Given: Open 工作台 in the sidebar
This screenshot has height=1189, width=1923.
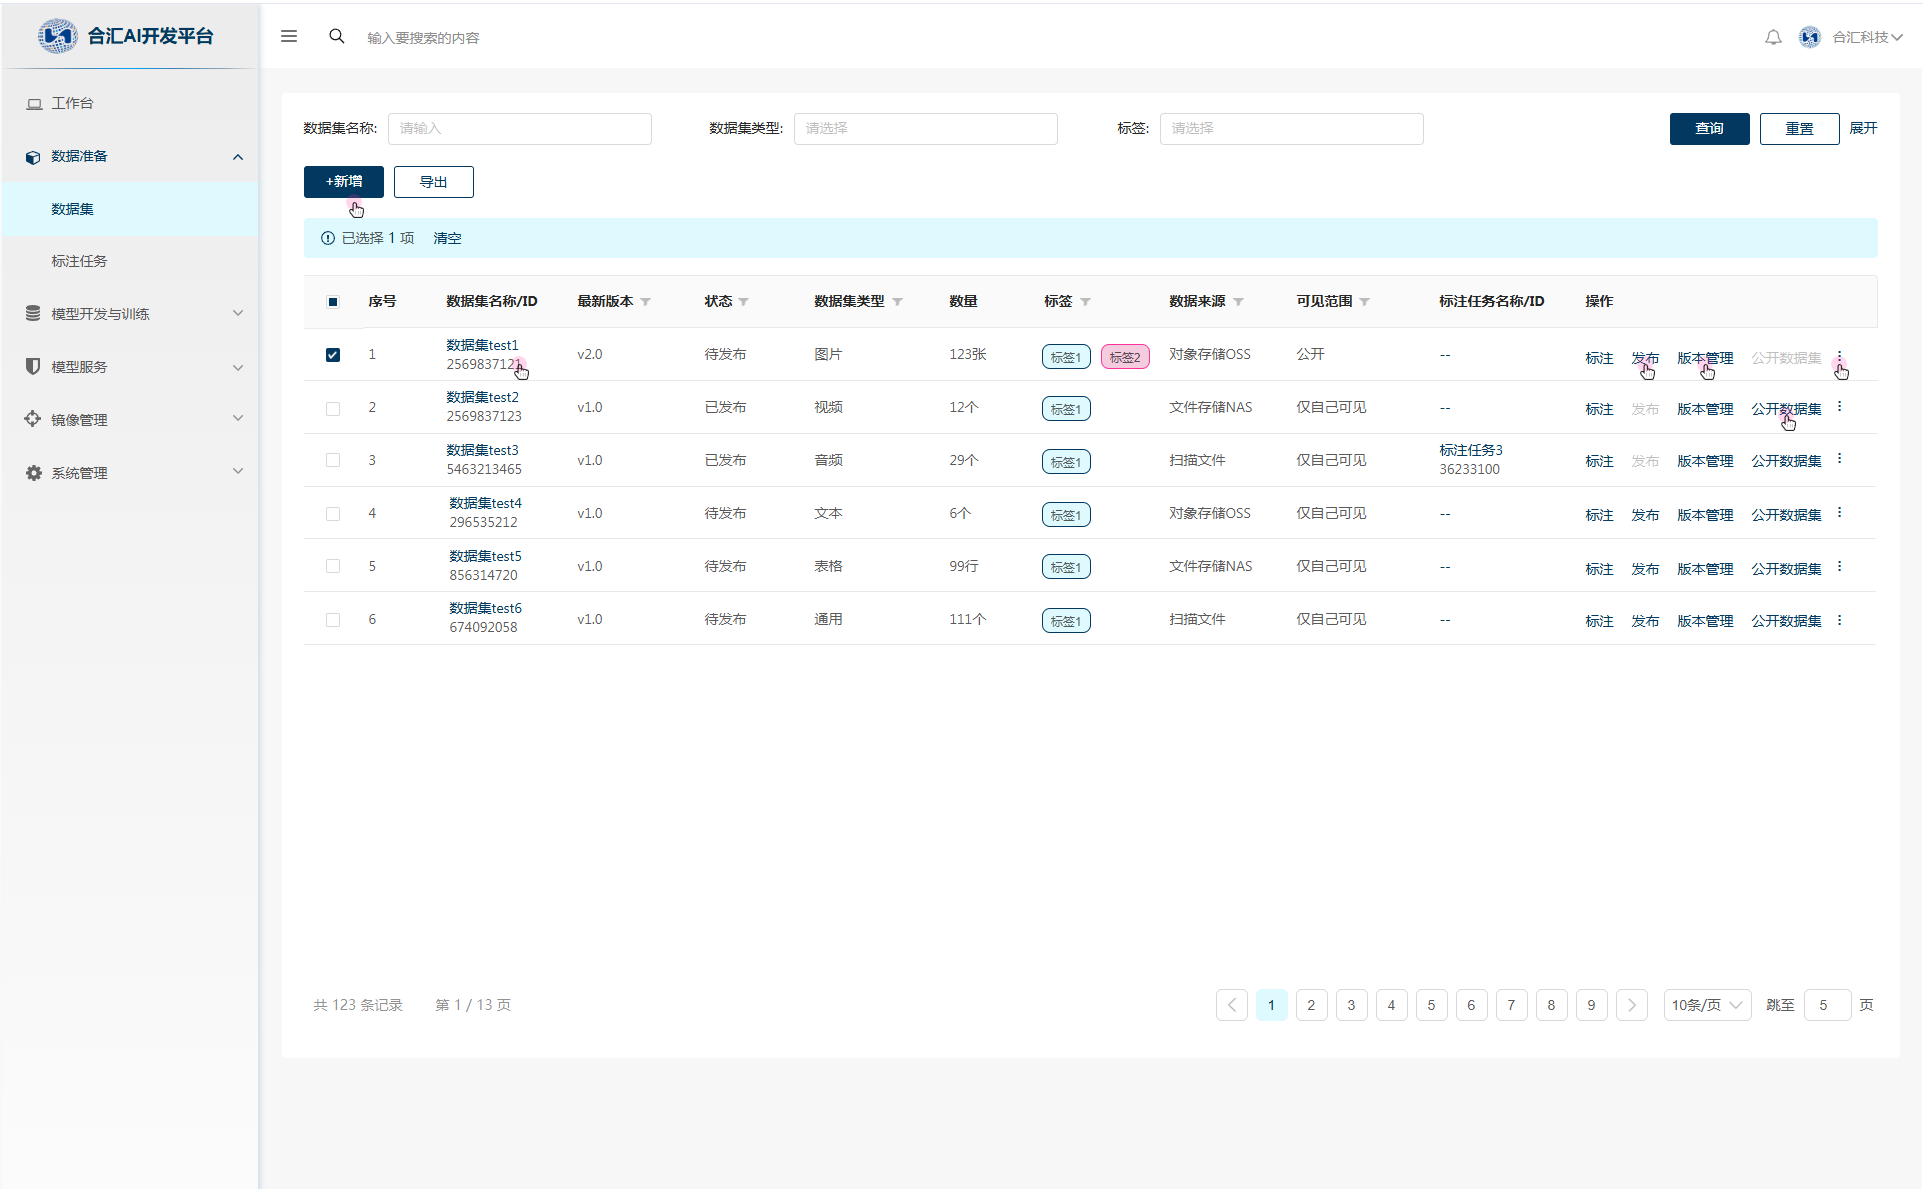Looking at the screenshot, I should tap(72, 103).
